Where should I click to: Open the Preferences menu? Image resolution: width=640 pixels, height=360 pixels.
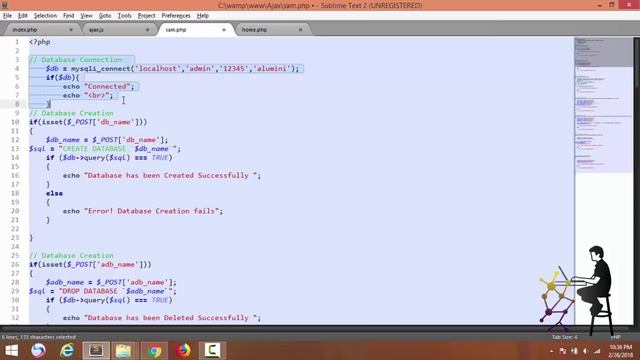(x=176, y=16)
